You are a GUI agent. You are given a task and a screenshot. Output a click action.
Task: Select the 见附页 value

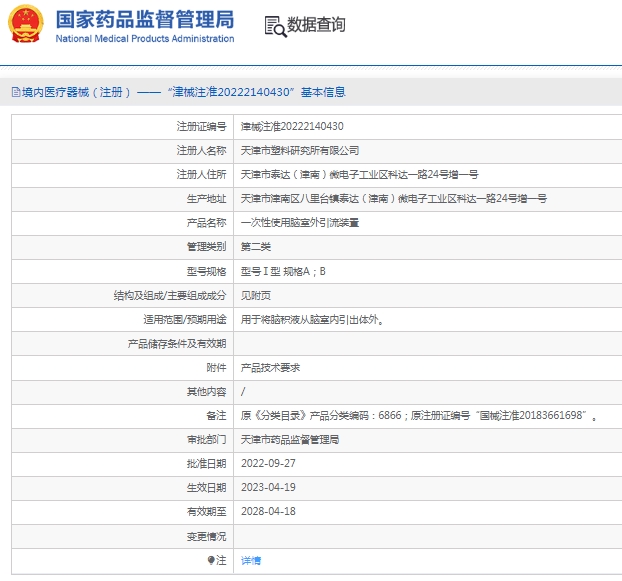pos(256,295)
